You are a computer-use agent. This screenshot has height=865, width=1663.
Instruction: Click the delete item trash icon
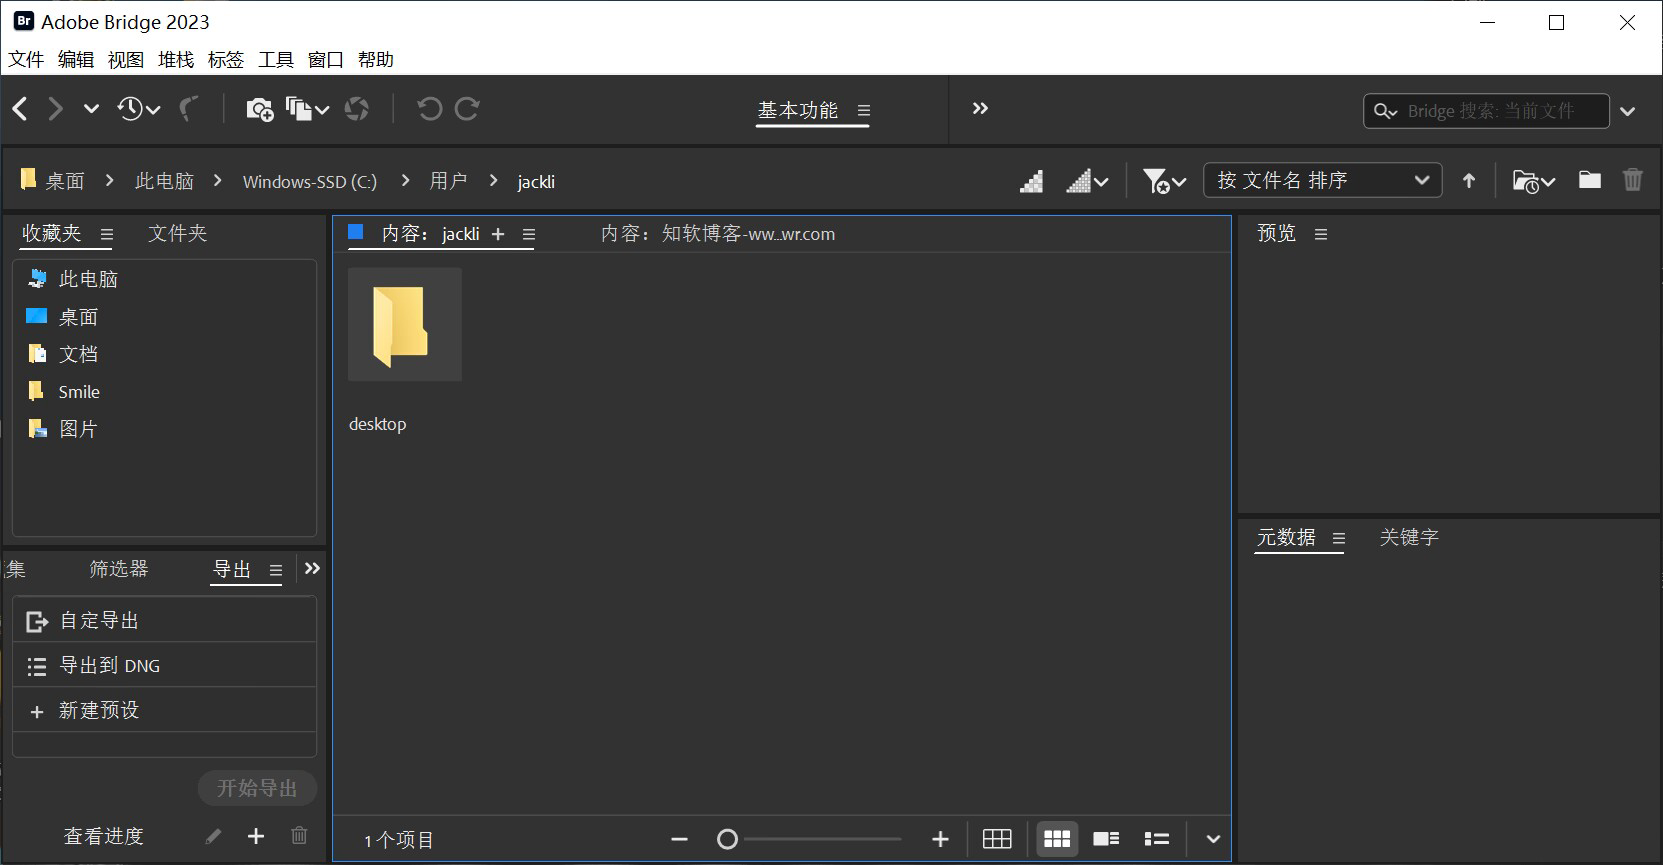point(1633,180)
